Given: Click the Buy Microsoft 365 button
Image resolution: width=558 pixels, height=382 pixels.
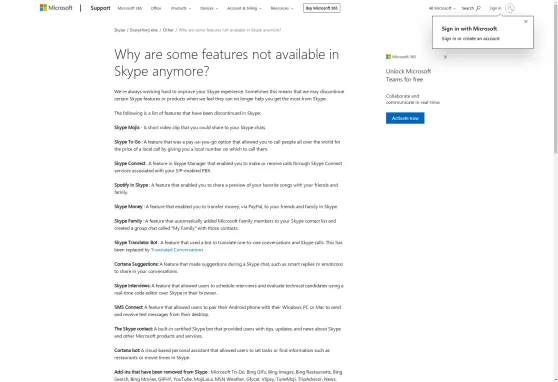Looking at the screenshot, I should [322, 8].
